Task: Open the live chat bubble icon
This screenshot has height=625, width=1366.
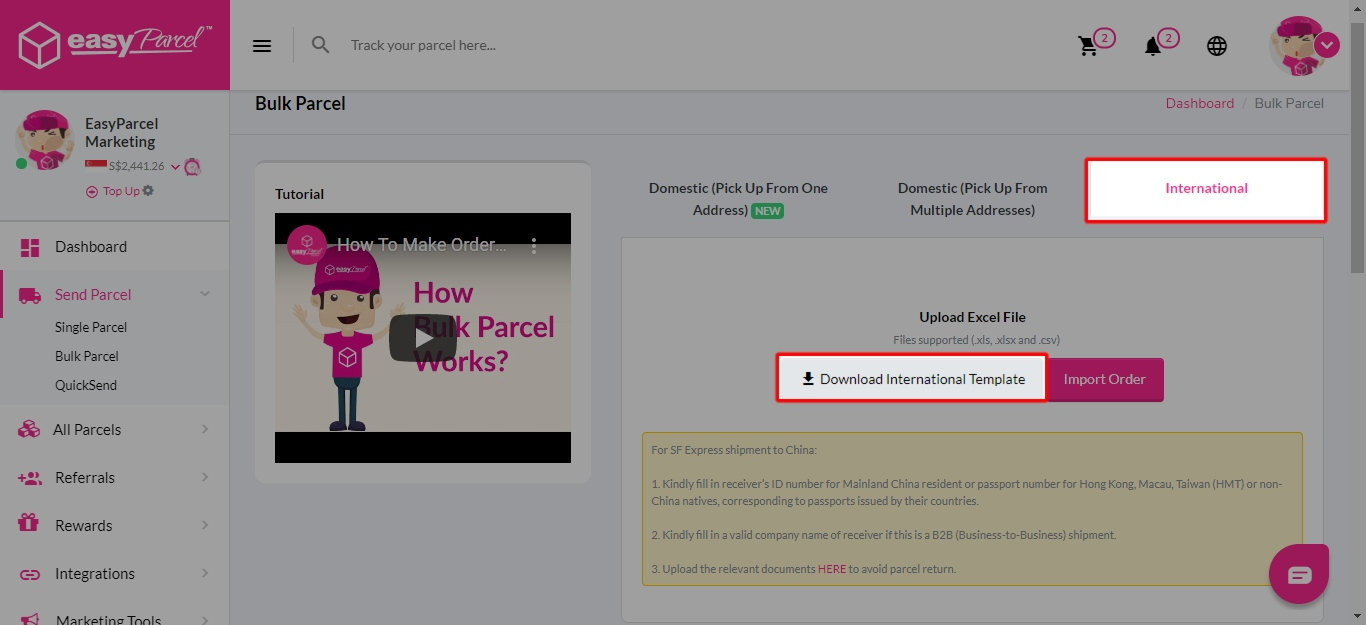Action: tap(1298, 573)
